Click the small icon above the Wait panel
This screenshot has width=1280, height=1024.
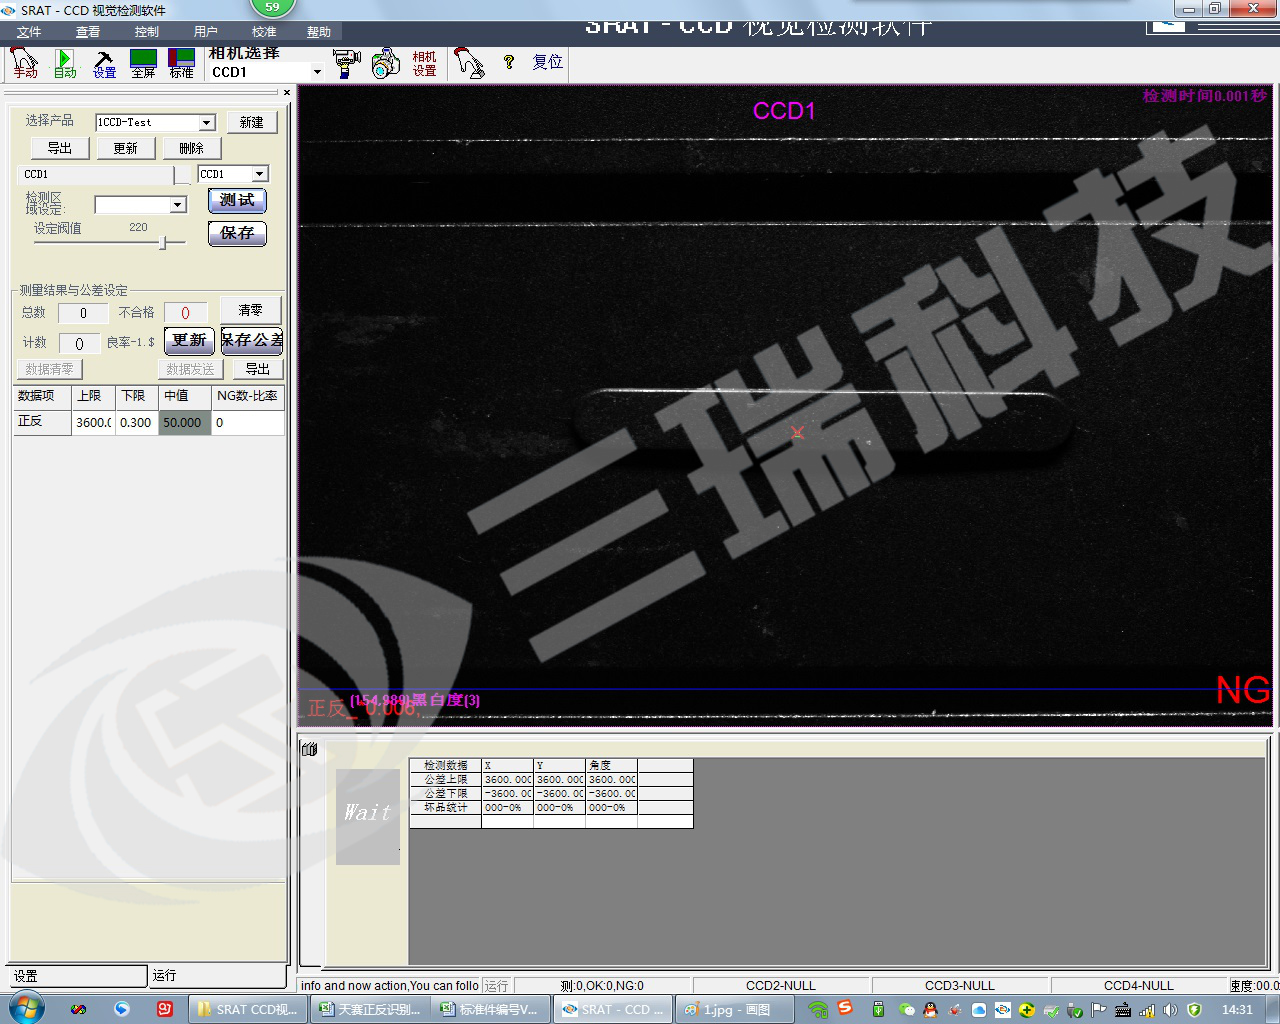point(310,749)
